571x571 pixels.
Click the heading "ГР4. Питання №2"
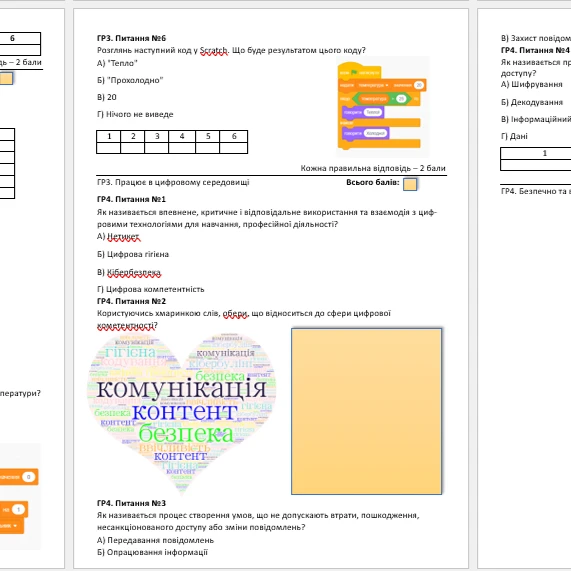click(x=131, y=301)
